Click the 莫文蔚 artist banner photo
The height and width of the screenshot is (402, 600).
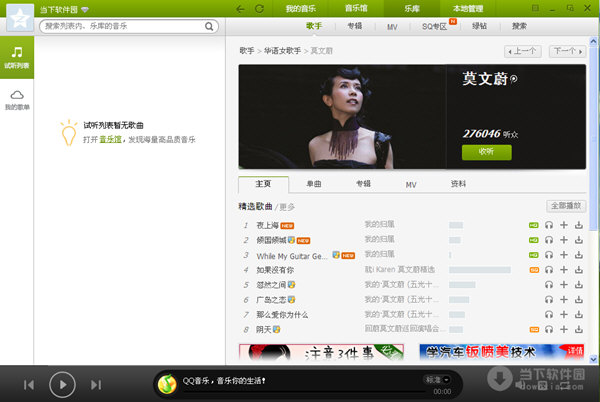[342, 117]
